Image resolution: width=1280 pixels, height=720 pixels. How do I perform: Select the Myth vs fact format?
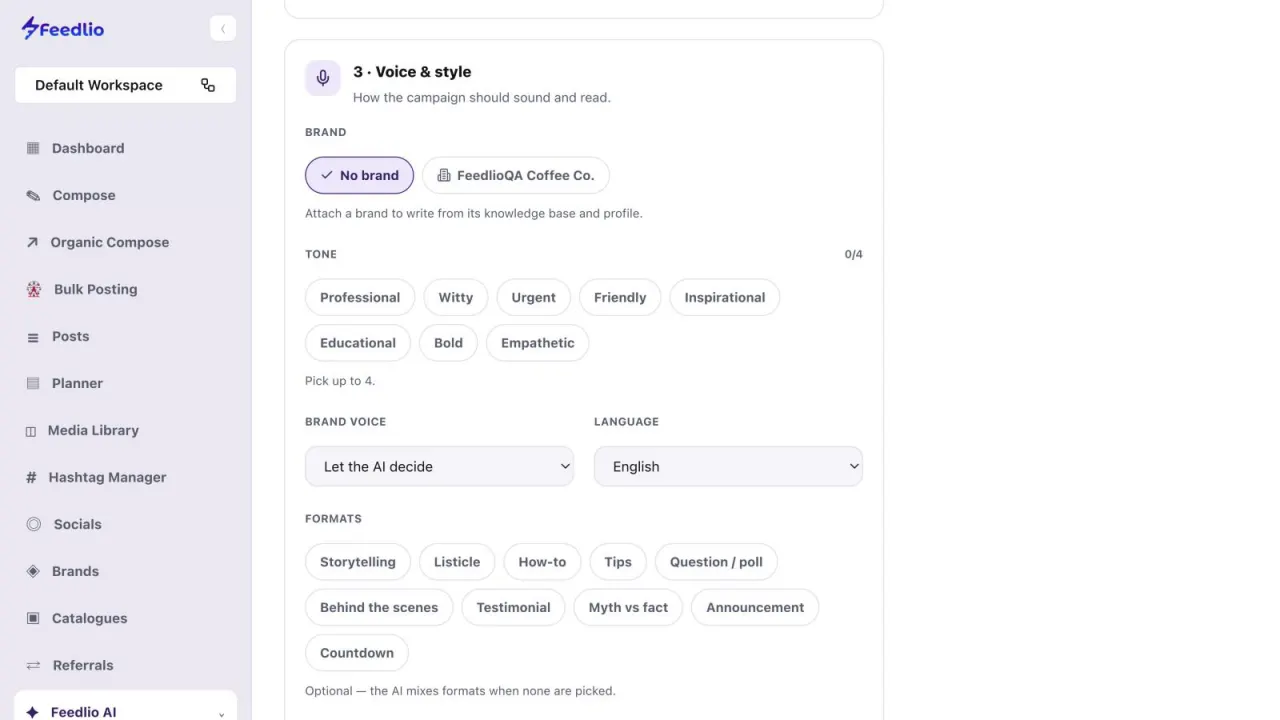(628, 607)
